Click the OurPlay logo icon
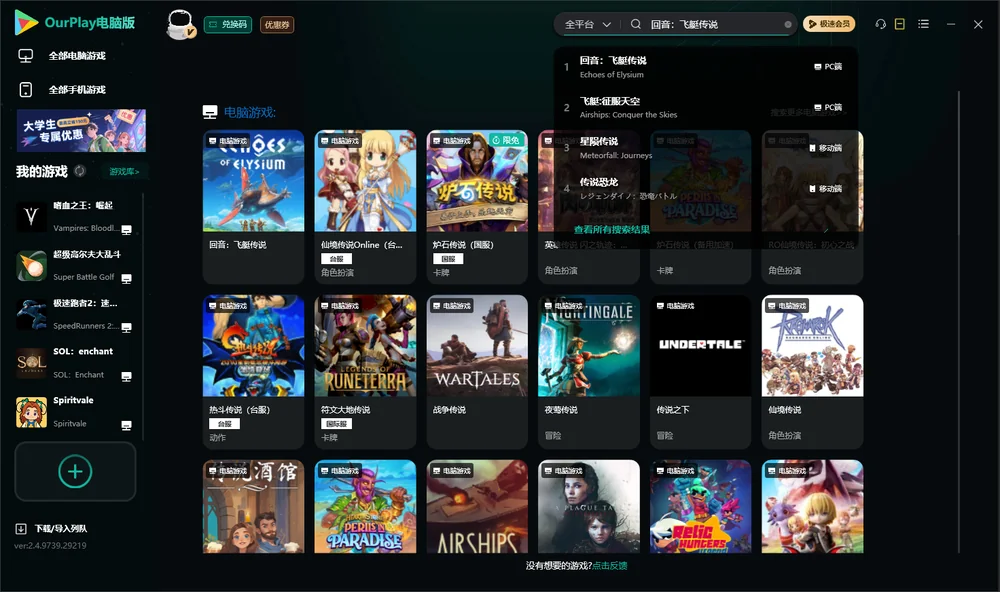This screenshot has width=1000, height=592. [26, 23]
